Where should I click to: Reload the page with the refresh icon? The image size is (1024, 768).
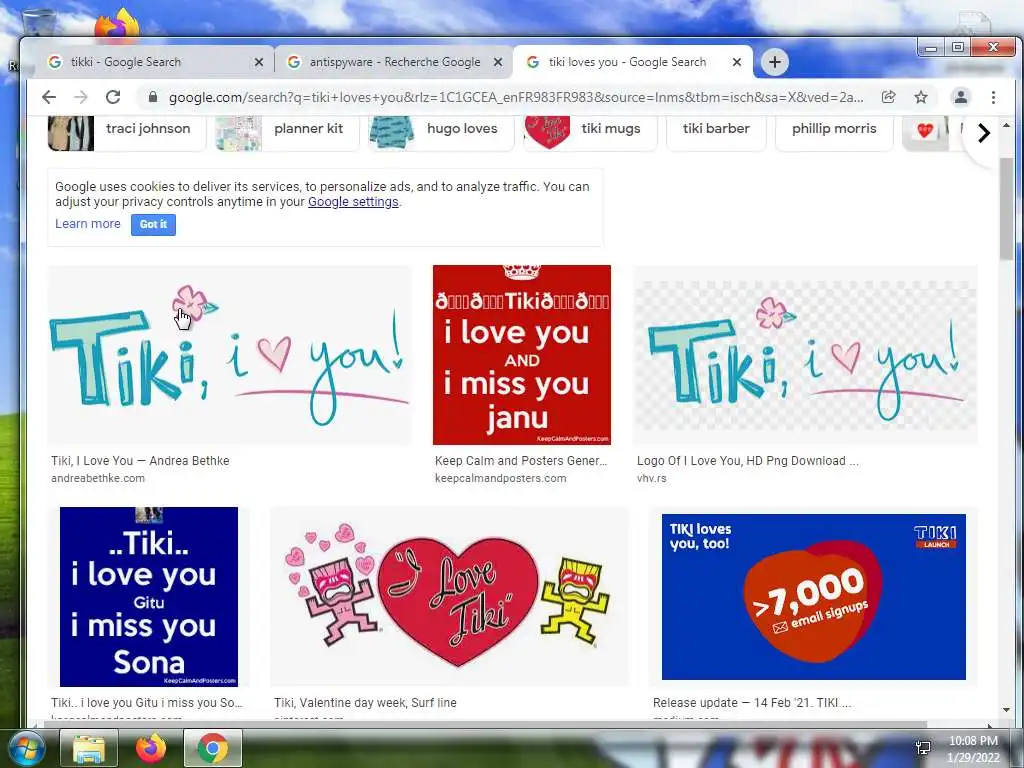coord(113,97)
